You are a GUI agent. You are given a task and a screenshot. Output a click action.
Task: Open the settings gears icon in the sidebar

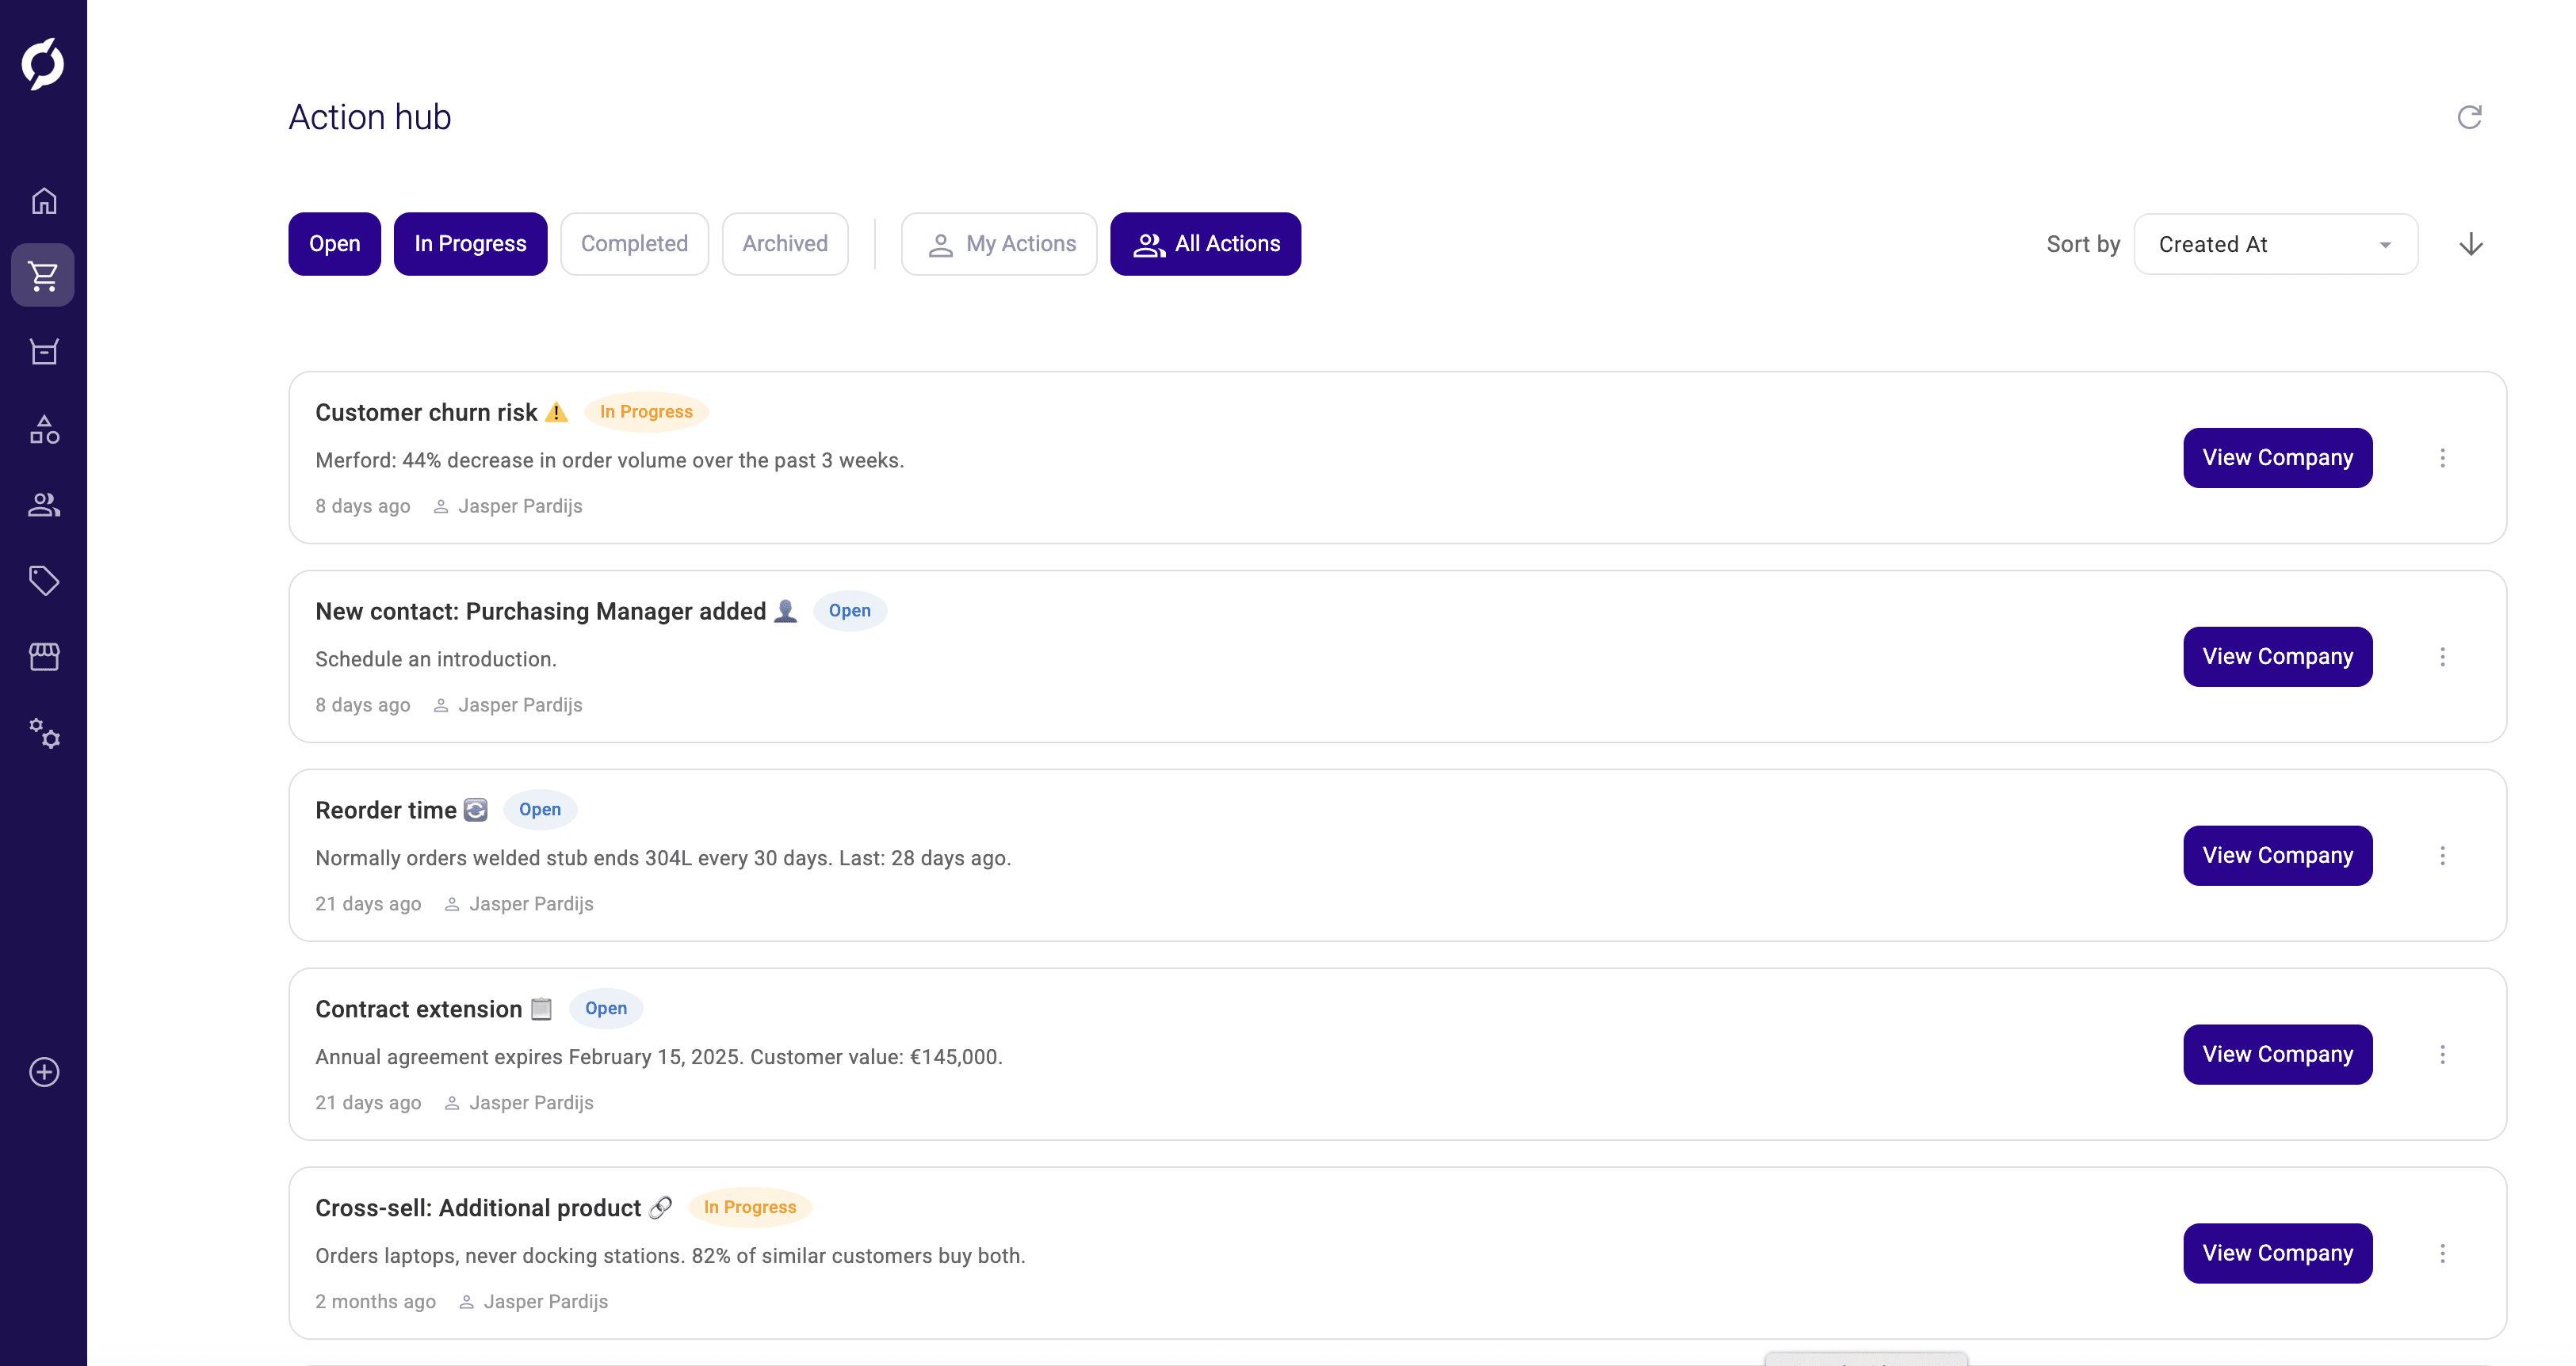[x=44, y=735]
